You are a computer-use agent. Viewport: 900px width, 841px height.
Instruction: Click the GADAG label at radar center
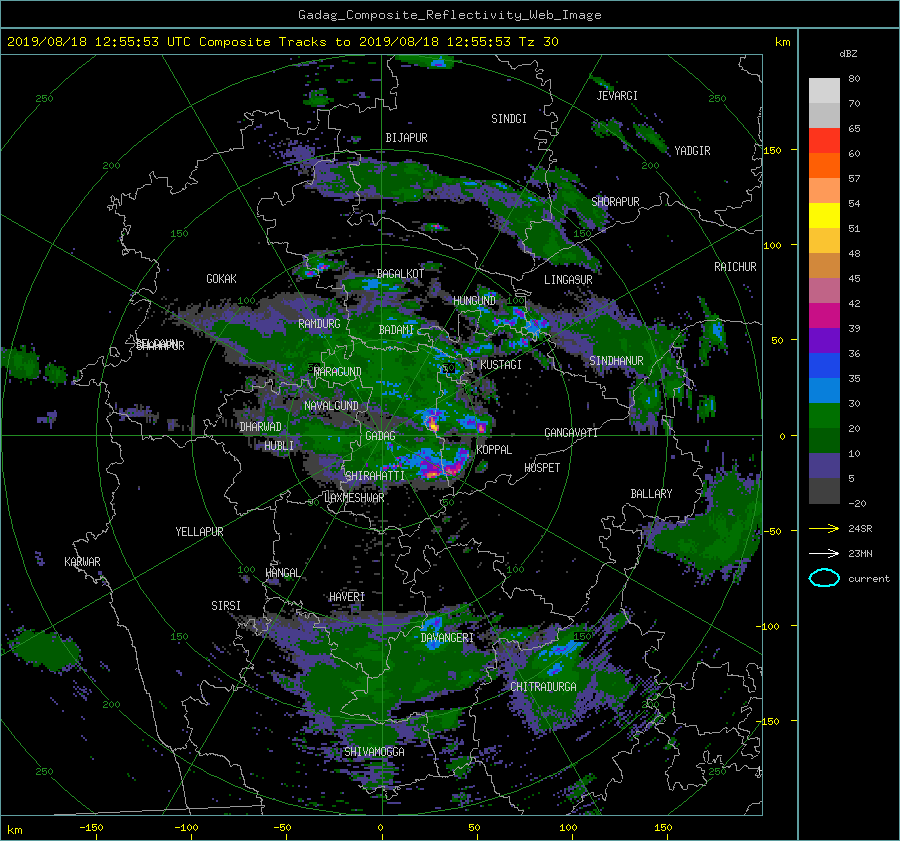tap(380, 436)
